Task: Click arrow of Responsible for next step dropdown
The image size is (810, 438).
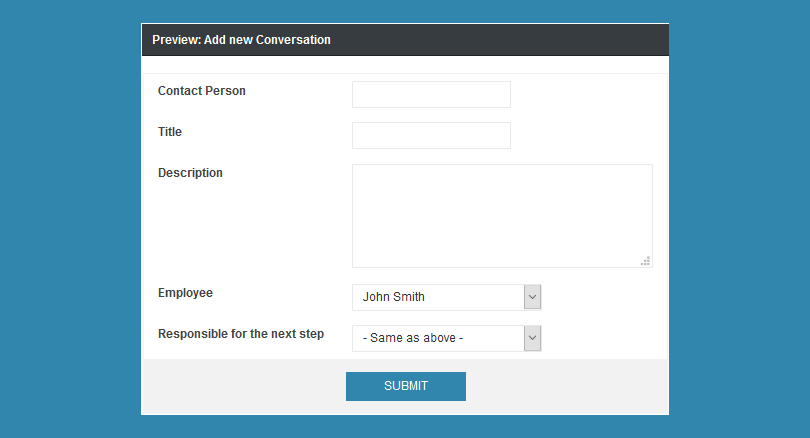Action: pos(533,338)
